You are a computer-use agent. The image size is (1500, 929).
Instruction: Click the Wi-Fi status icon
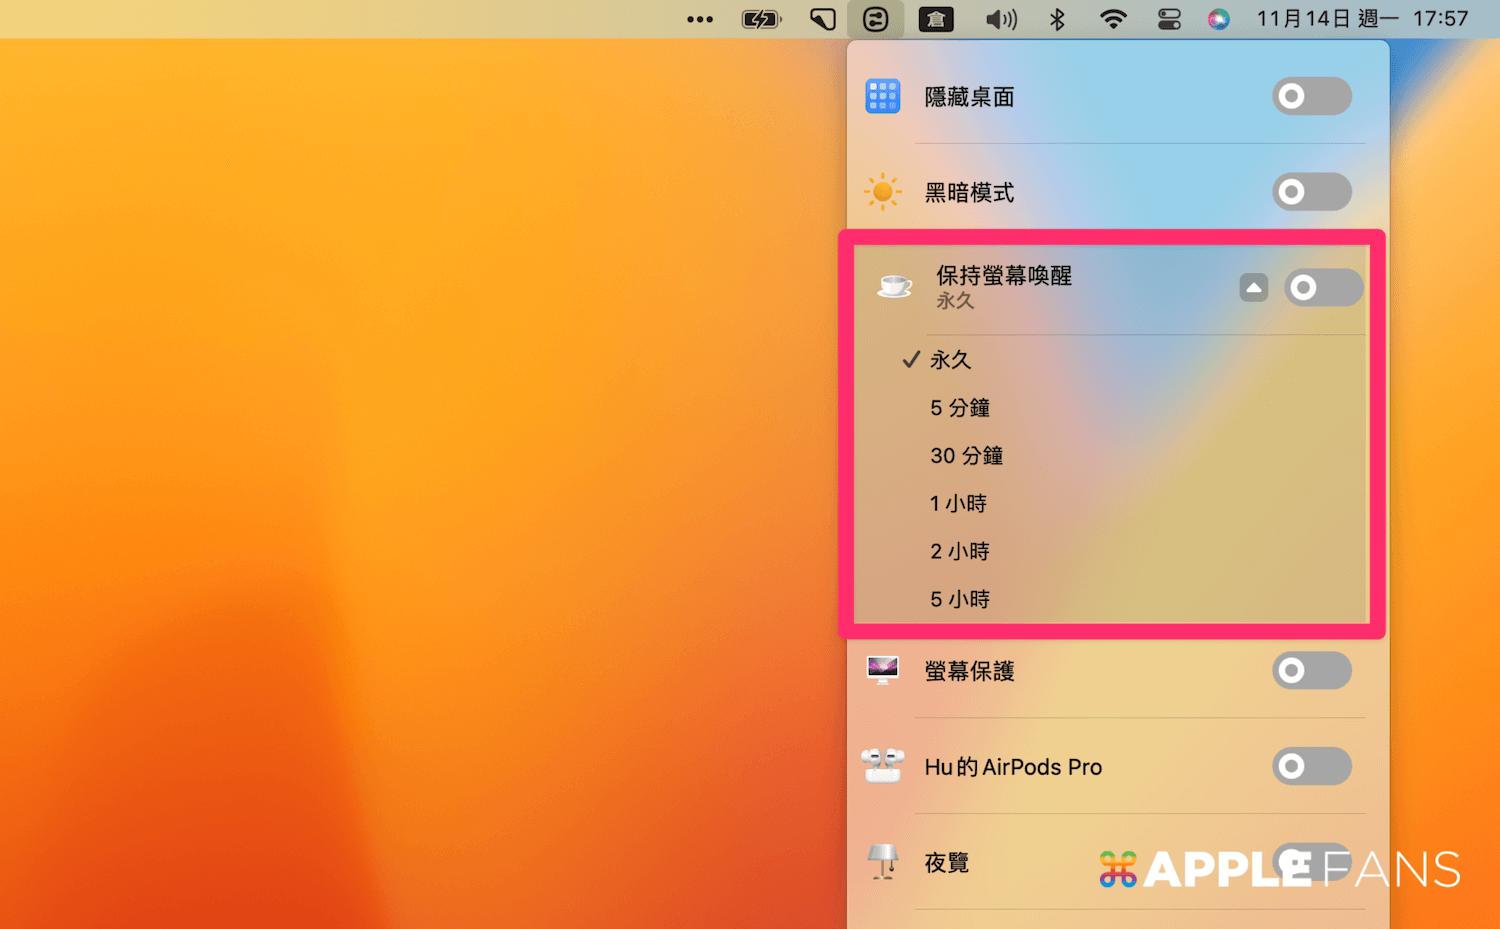click(x=1112, y=18)
